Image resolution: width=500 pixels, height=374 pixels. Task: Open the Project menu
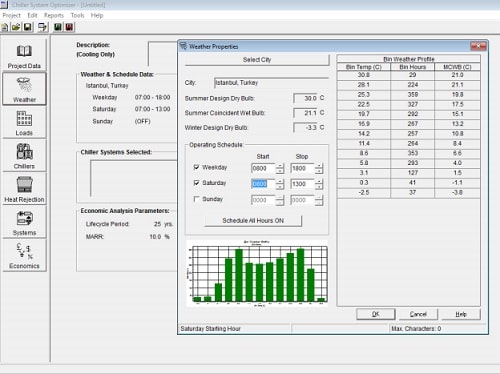pos(11,15)
